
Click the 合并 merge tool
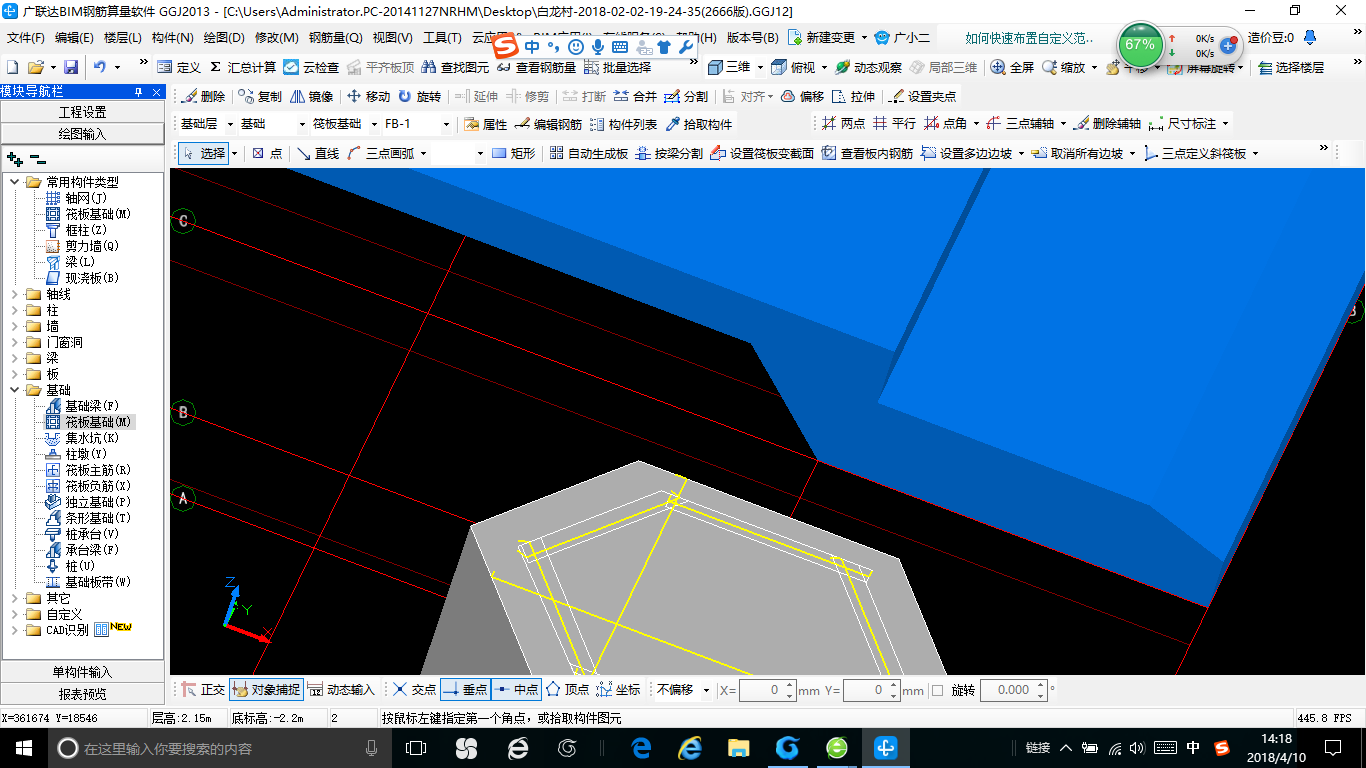(x=635, y=97)
